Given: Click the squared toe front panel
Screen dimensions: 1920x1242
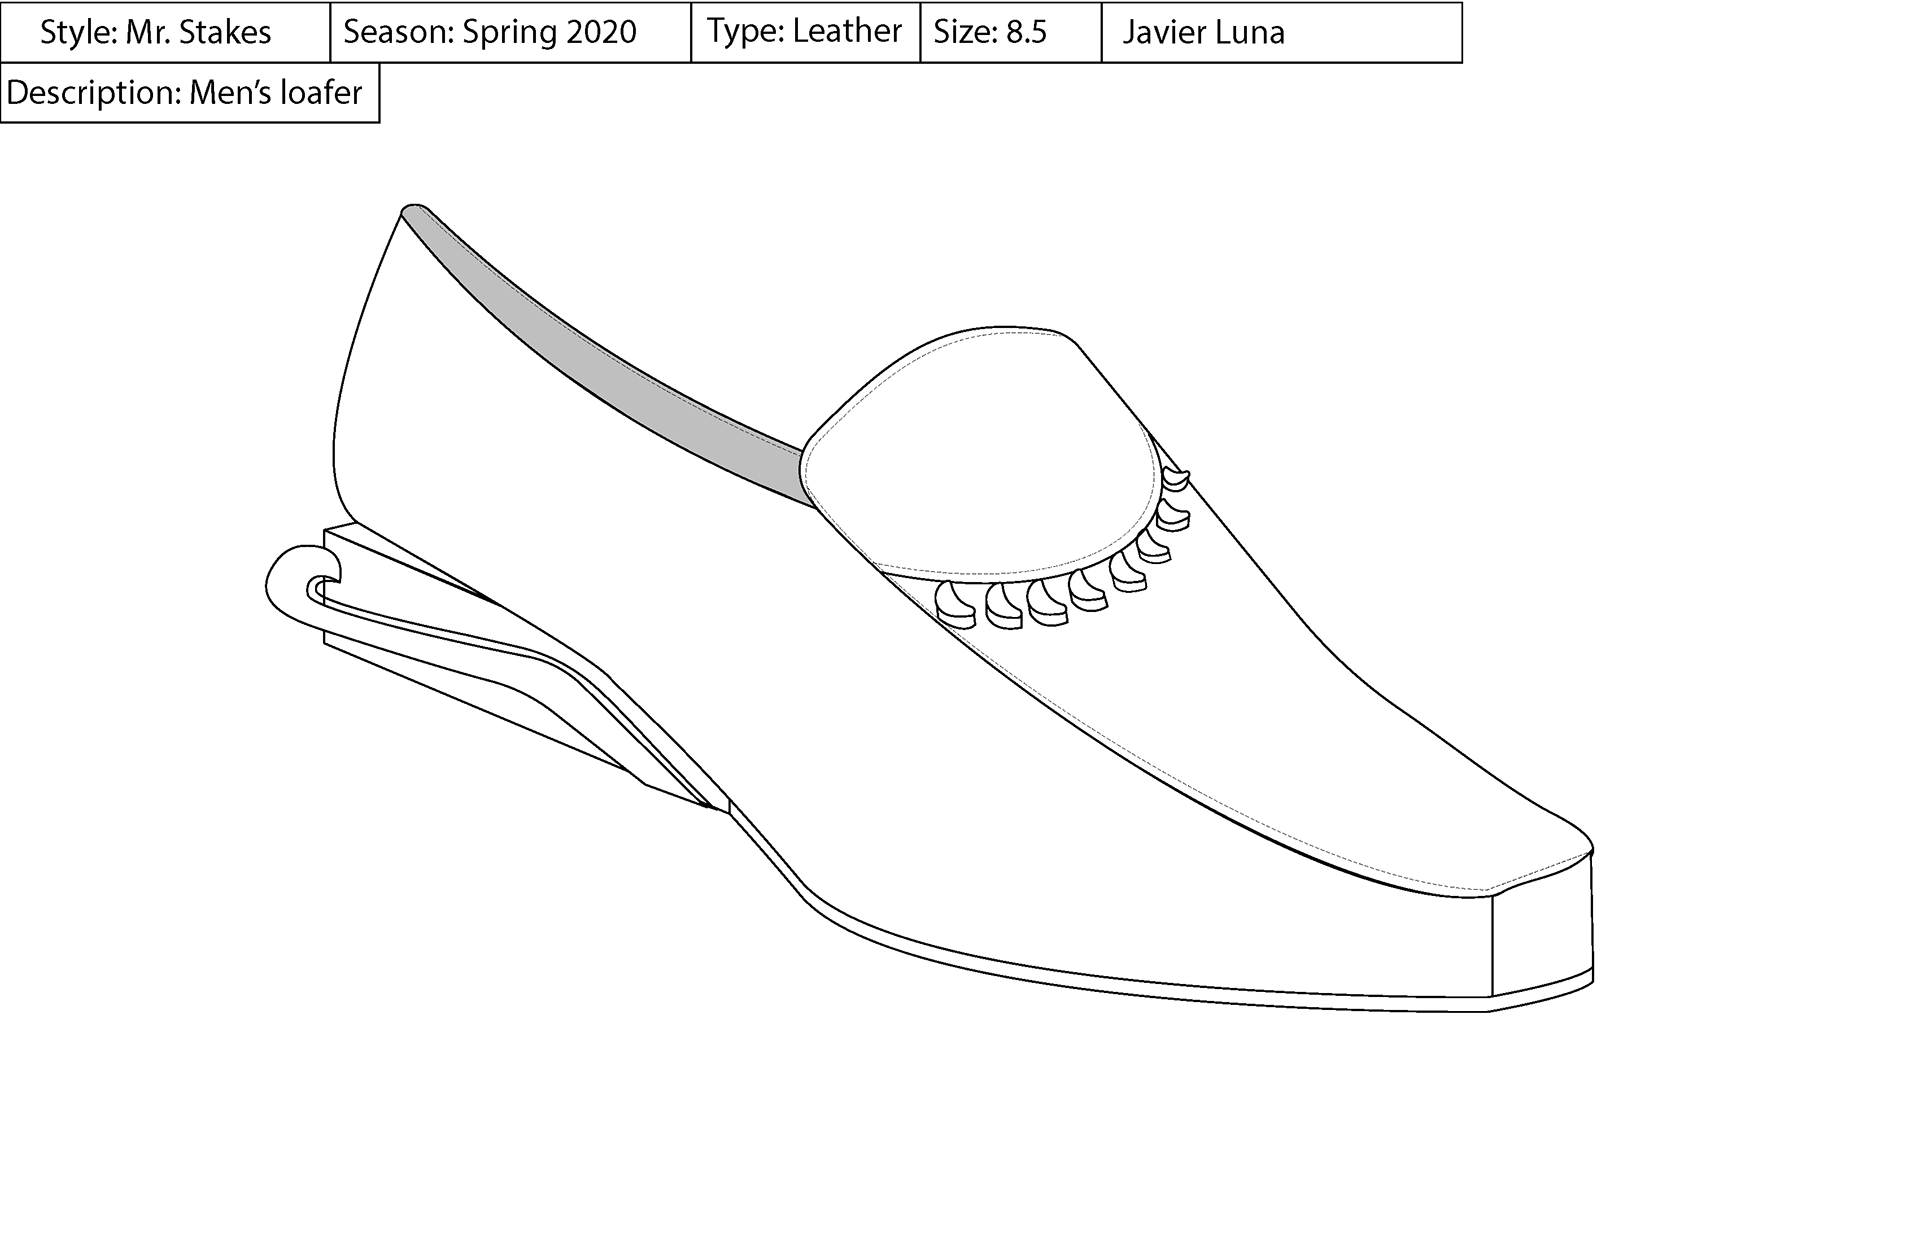Looking at the screenshot, I should (x=1541, y=930).
